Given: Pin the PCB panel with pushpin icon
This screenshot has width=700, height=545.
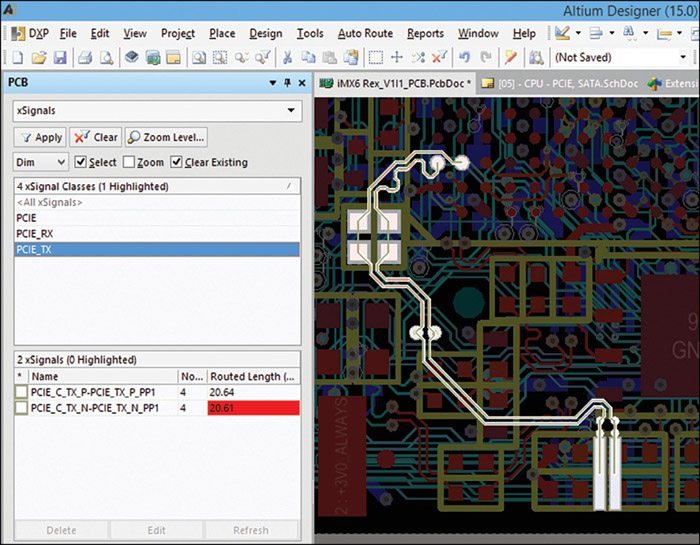Looking at the screenshot, I should (x=287, y=83).
